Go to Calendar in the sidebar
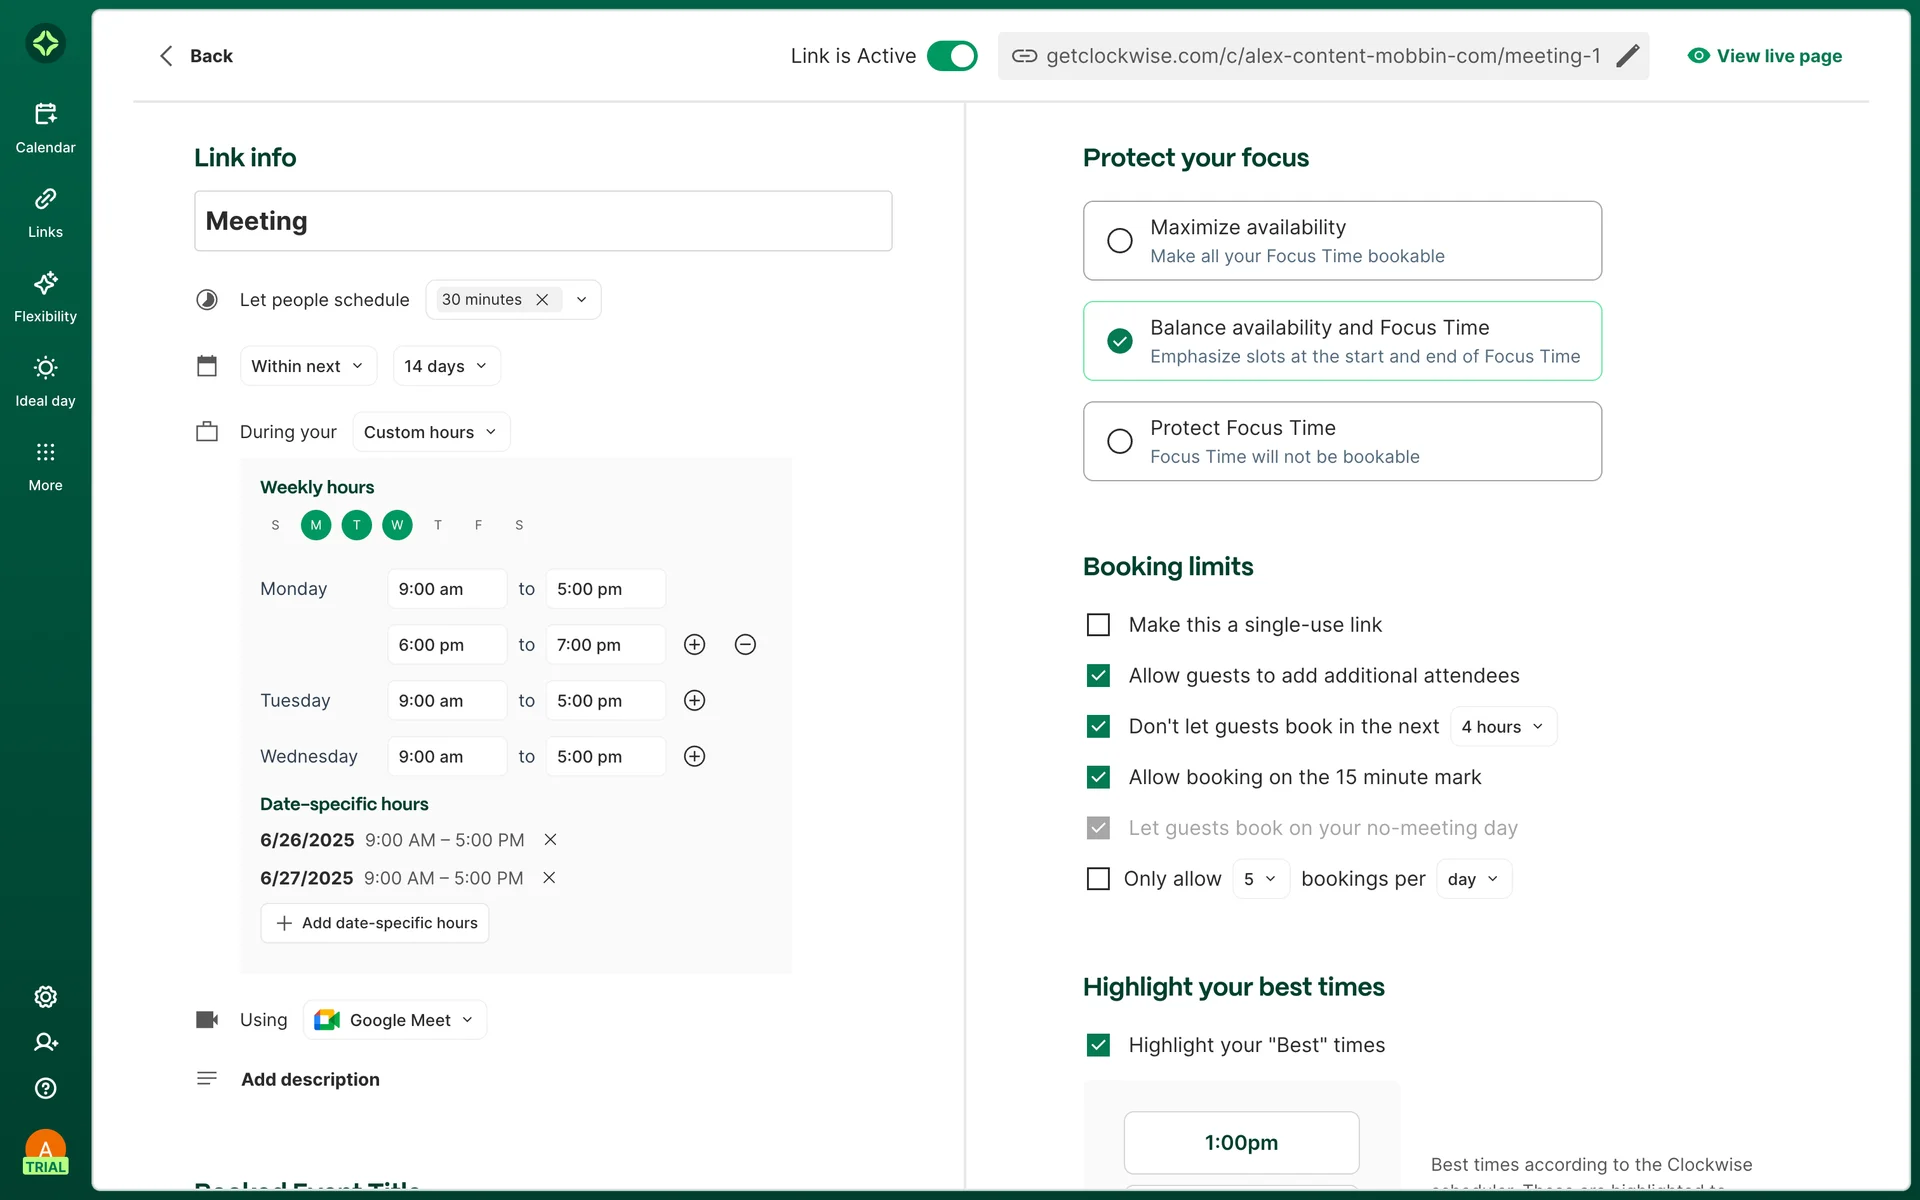This screenshot has height=1200, width=1920. click(45, 127)
